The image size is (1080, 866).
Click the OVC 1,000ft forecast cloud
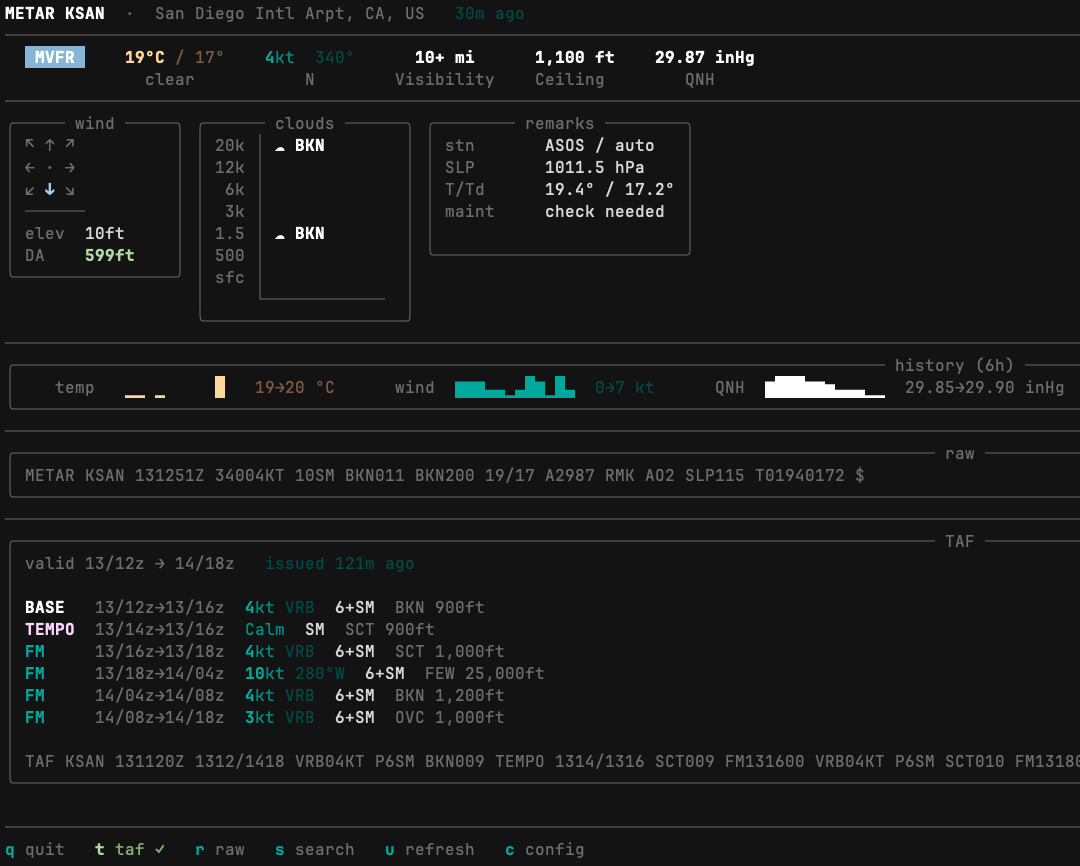(450, 717)
